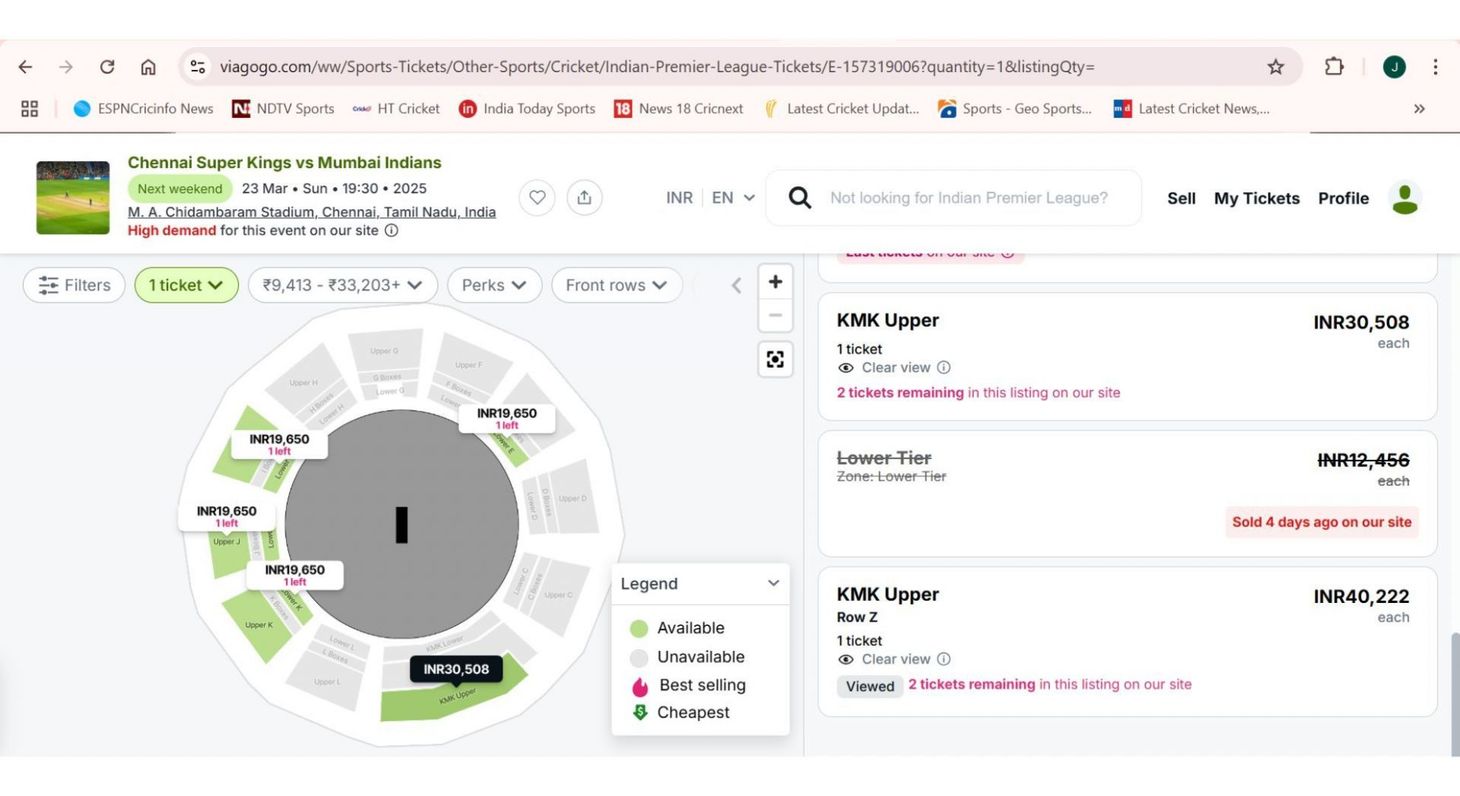Open the 1 ticket quantity dropdown

[186, 285]
